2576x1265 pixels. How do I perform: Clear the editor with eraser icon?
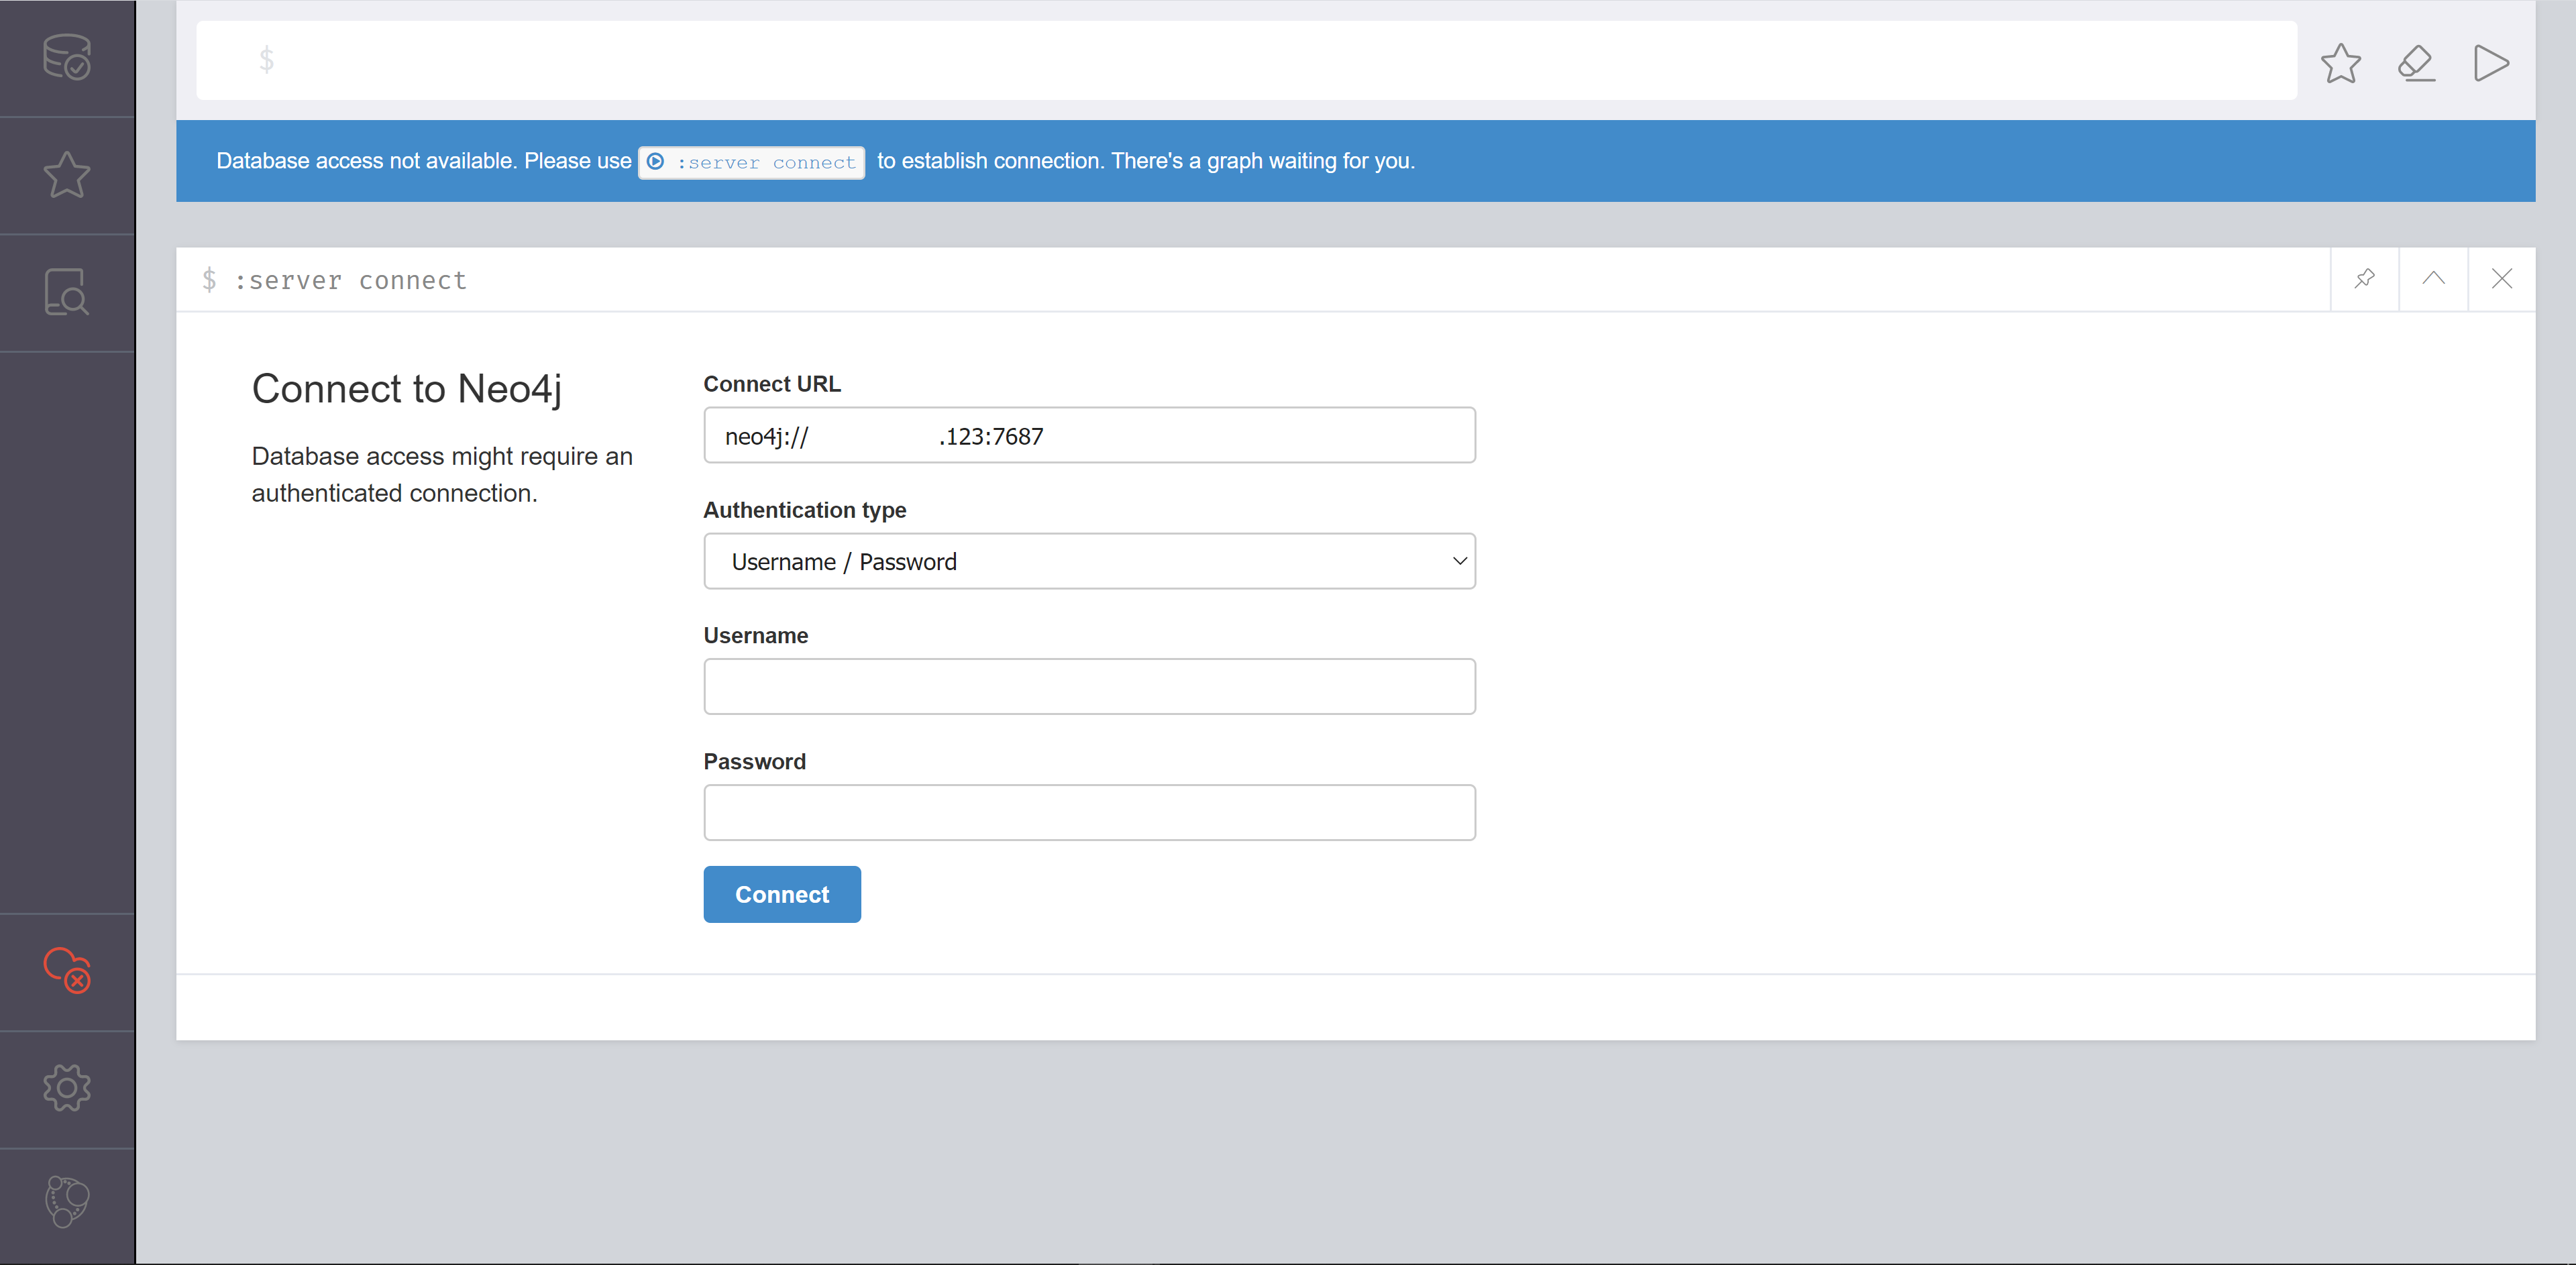click(x=2416, y=63)
